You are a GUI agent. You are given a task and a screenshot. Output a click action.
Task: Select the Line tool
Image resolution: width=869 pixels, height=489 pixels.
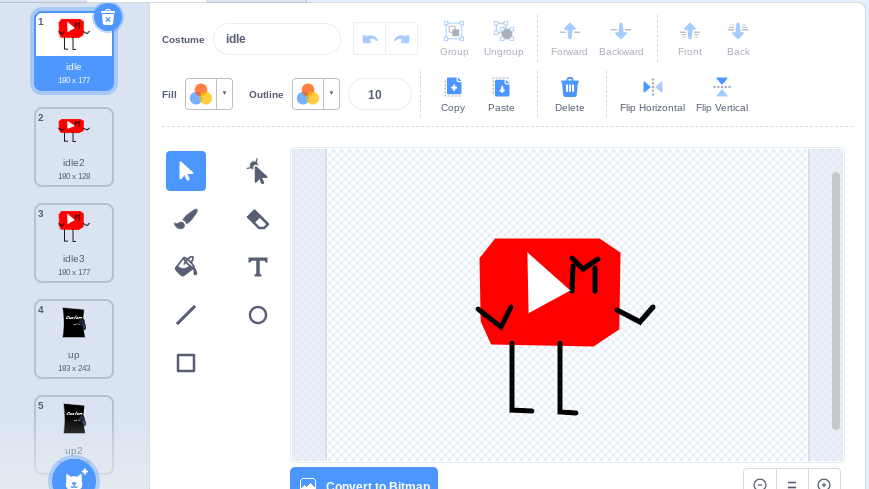click(x=186, y=315)
